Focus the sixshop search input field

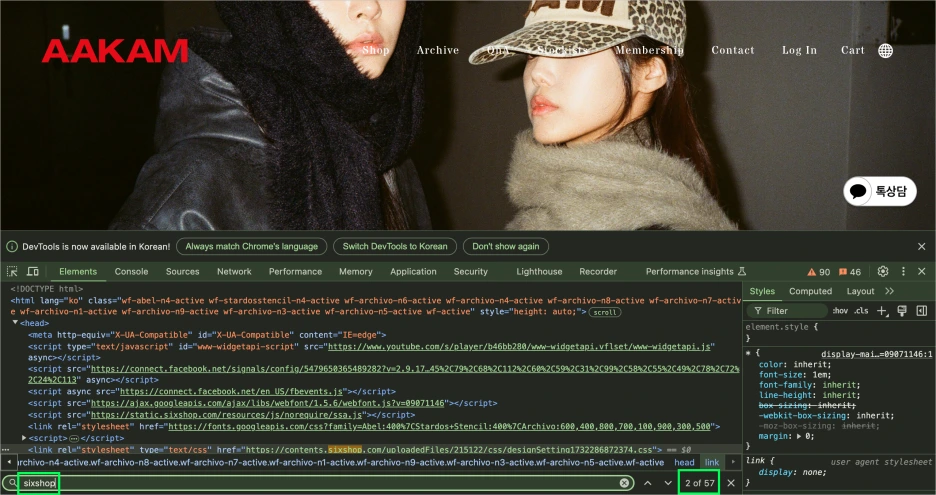point(319,483)
